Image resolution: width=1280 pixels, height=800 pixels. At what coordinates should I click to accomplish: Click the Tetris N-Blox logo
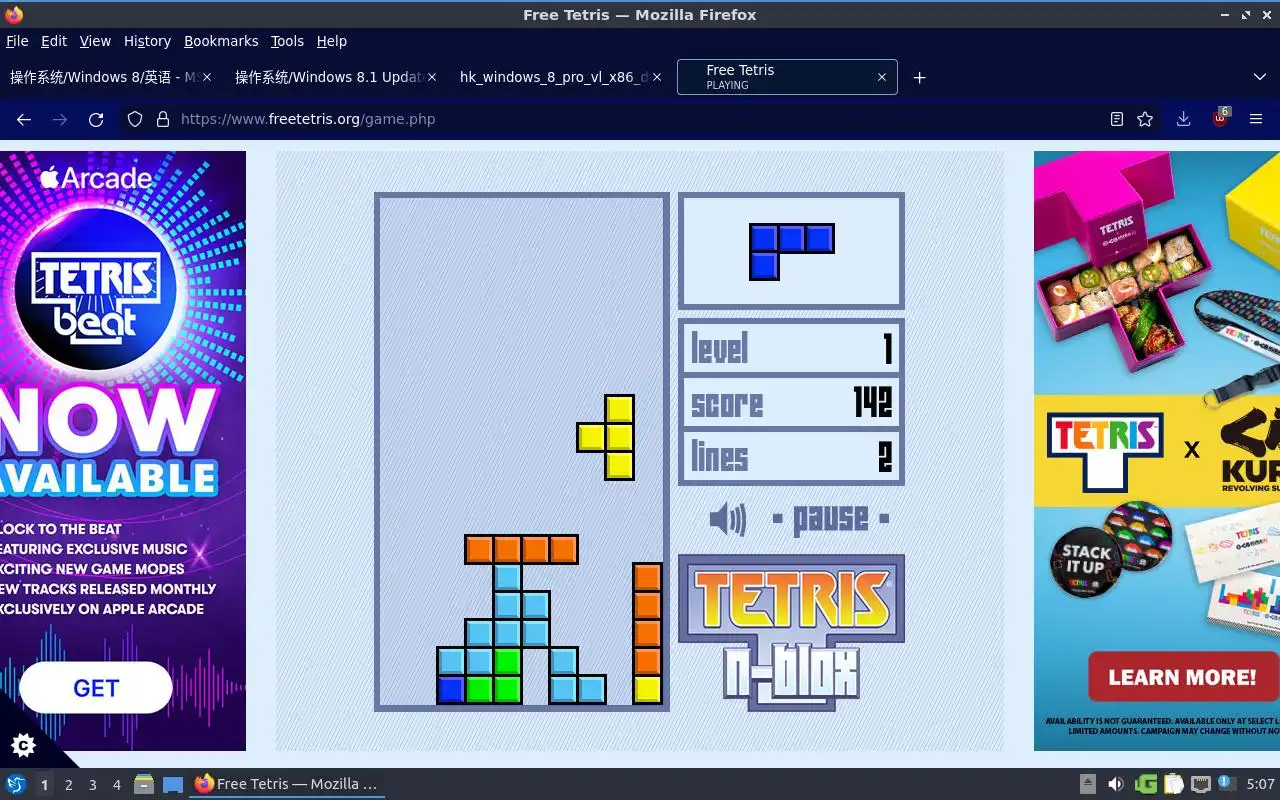click(x=791, y=632)
